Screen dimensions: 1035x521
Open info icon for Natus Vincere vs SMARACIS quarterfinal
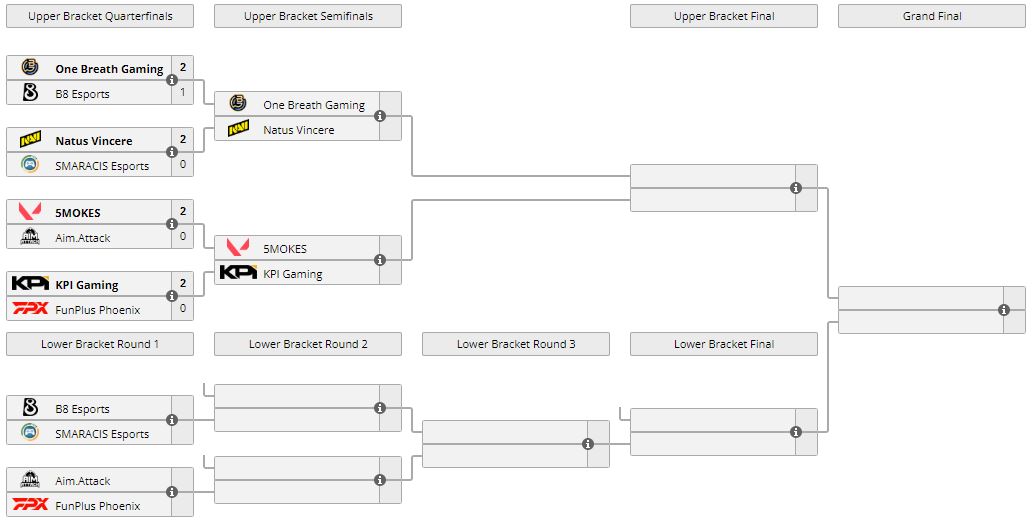[172, 152]
